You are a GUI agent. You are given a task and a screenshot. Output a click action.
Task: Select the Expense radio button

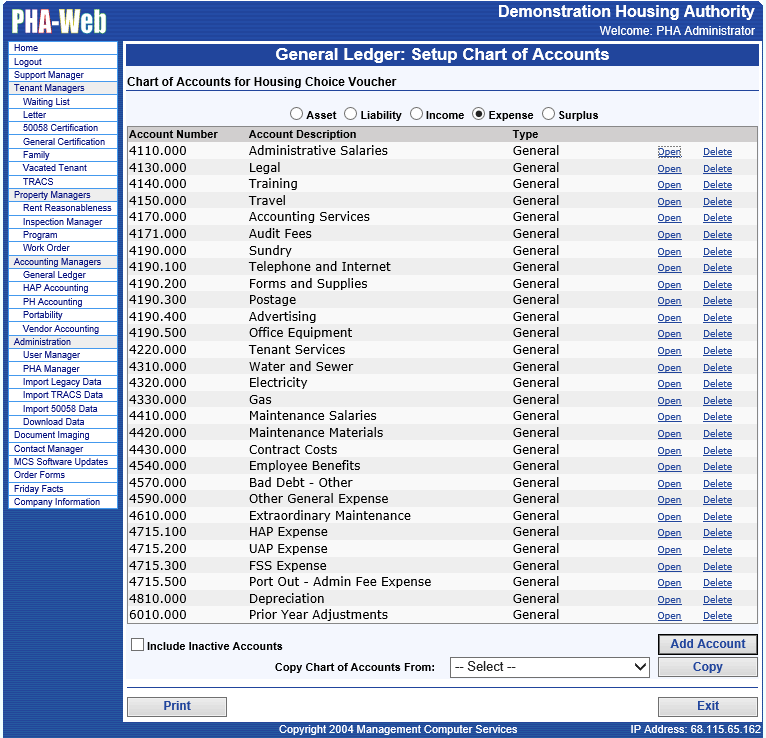[x=478, y=114]
